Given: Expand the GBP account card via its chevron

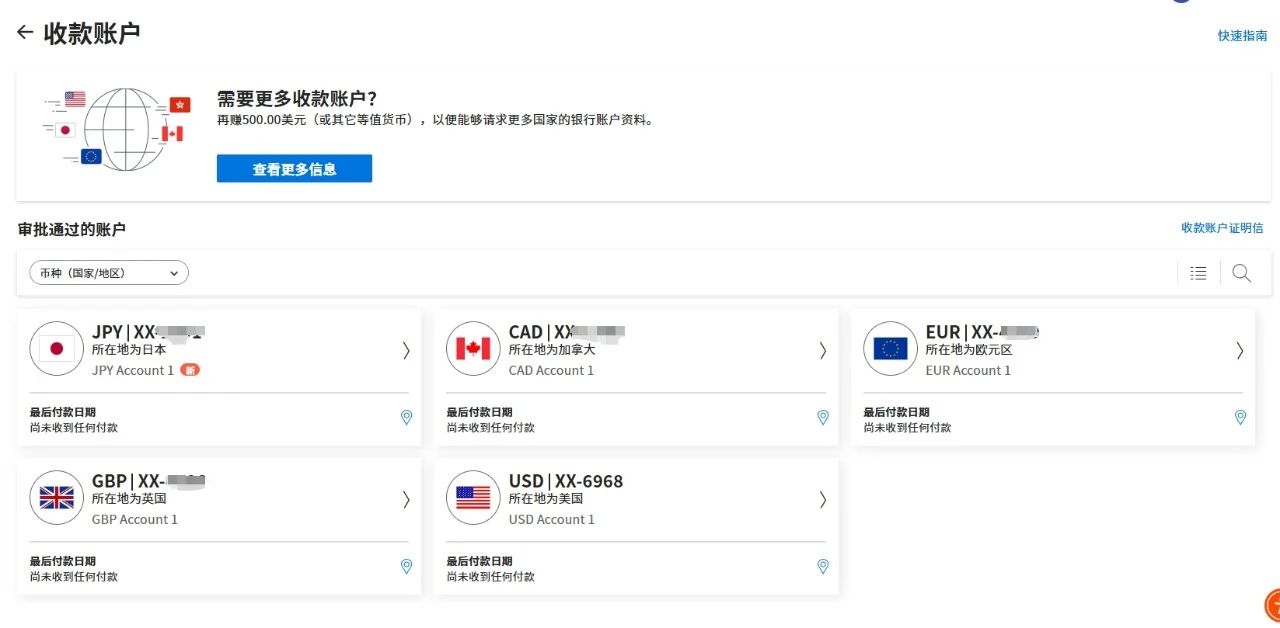Looking at the screenshot, I should 406,500.
